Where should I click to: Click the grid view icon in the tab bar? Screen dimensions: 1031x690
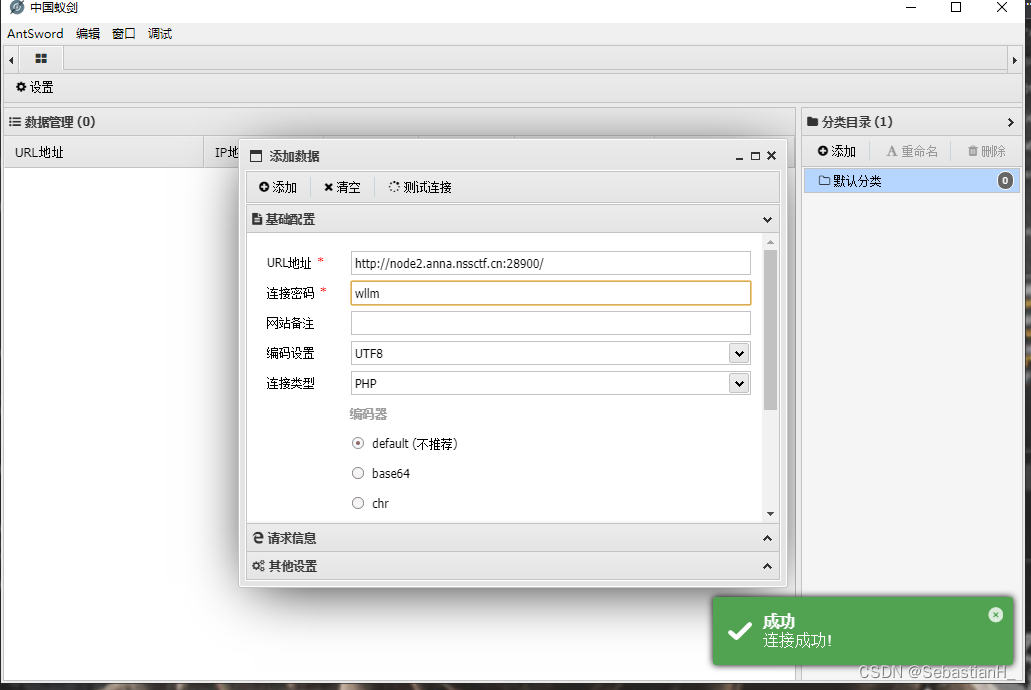[40, 58]
